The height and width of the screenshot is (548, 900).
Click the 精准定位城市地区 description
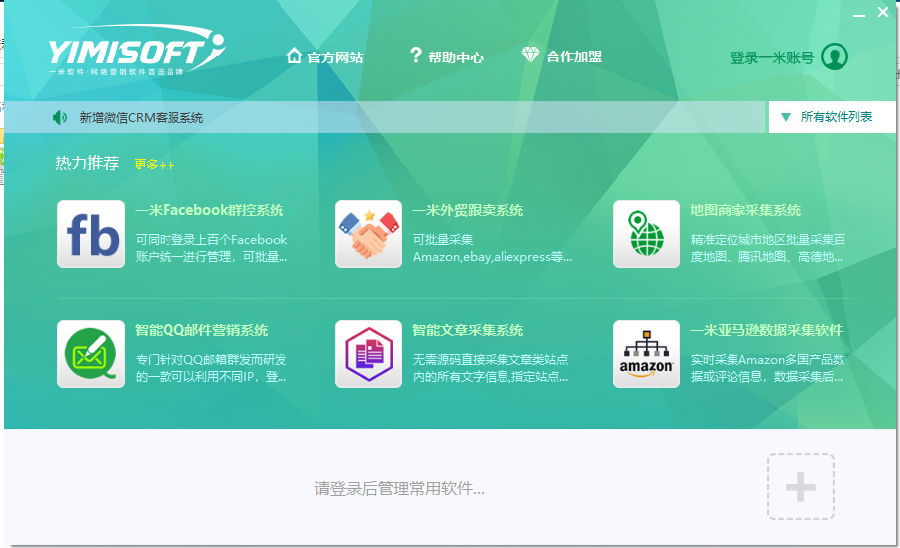(x=767, y=248)
